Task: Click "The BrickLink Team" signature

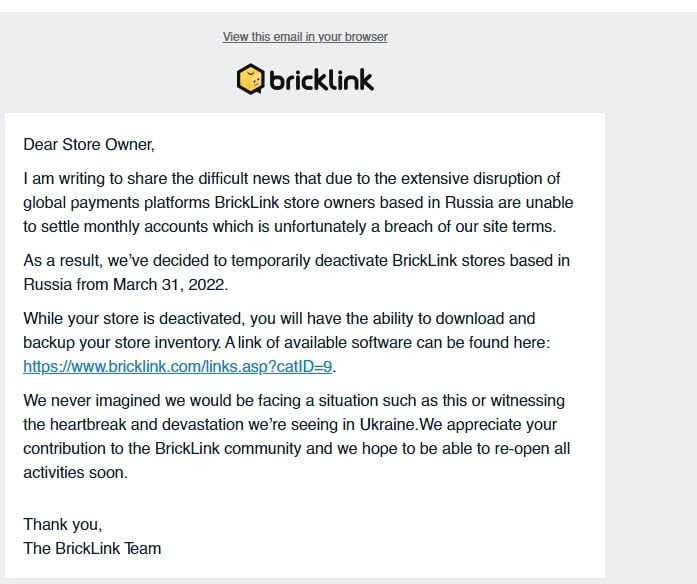Action: [92, 549]
